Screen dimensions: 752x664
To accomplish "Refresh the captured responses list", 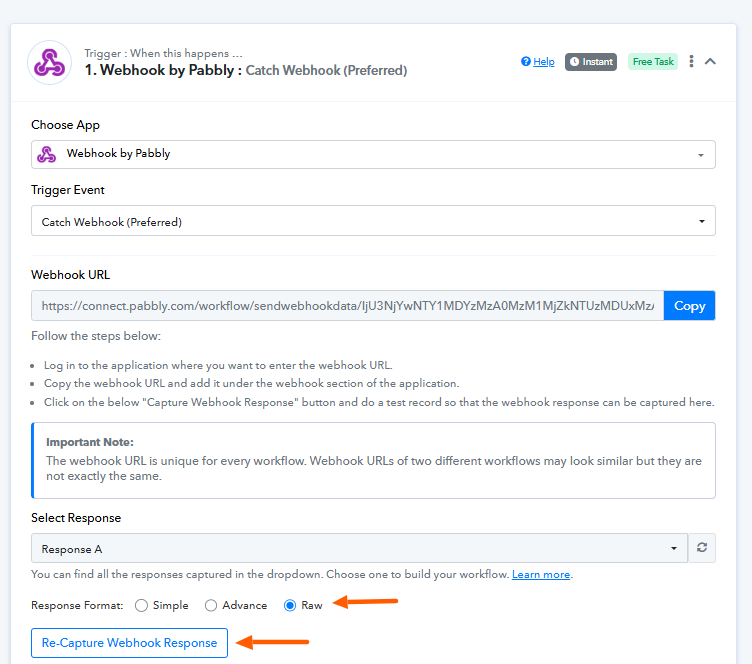I will (702, 548).
